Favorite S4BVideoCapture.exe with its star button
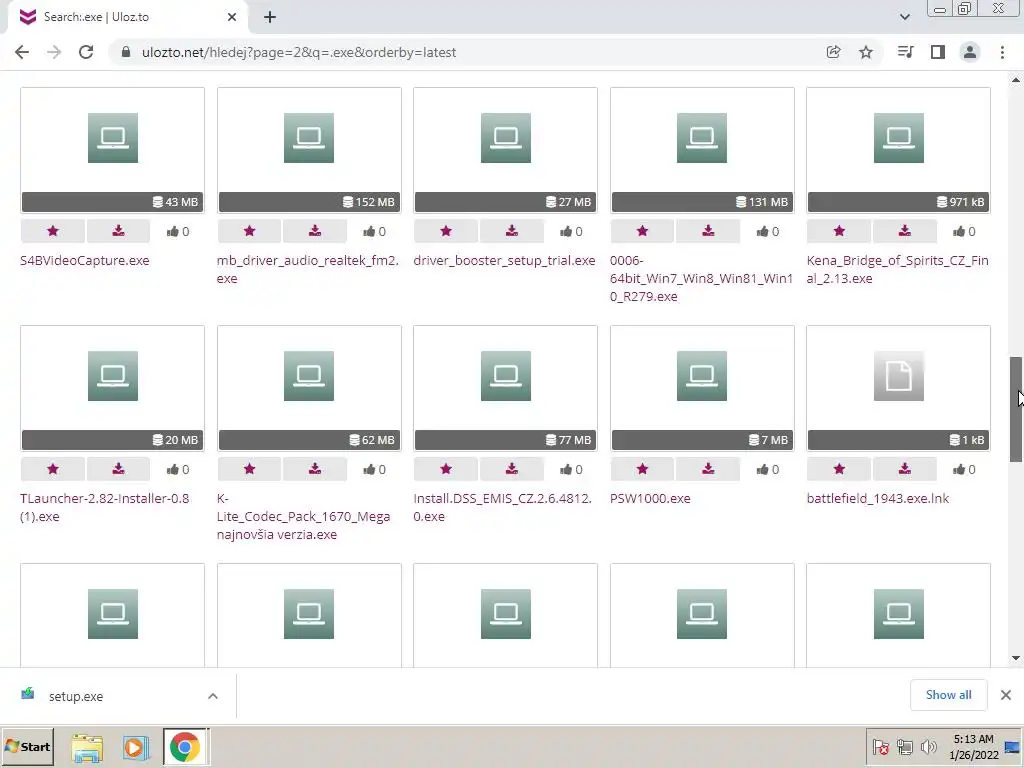This screenshot has height=768, width=1024. point(53,231)
